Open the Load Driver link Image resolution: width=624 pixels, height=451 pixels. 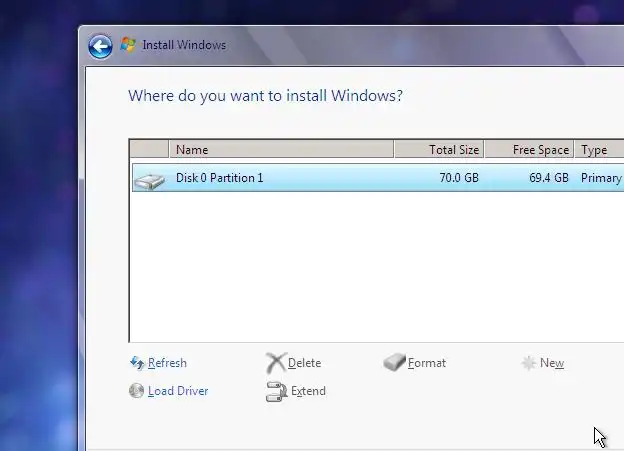click(x=178, y=391)
